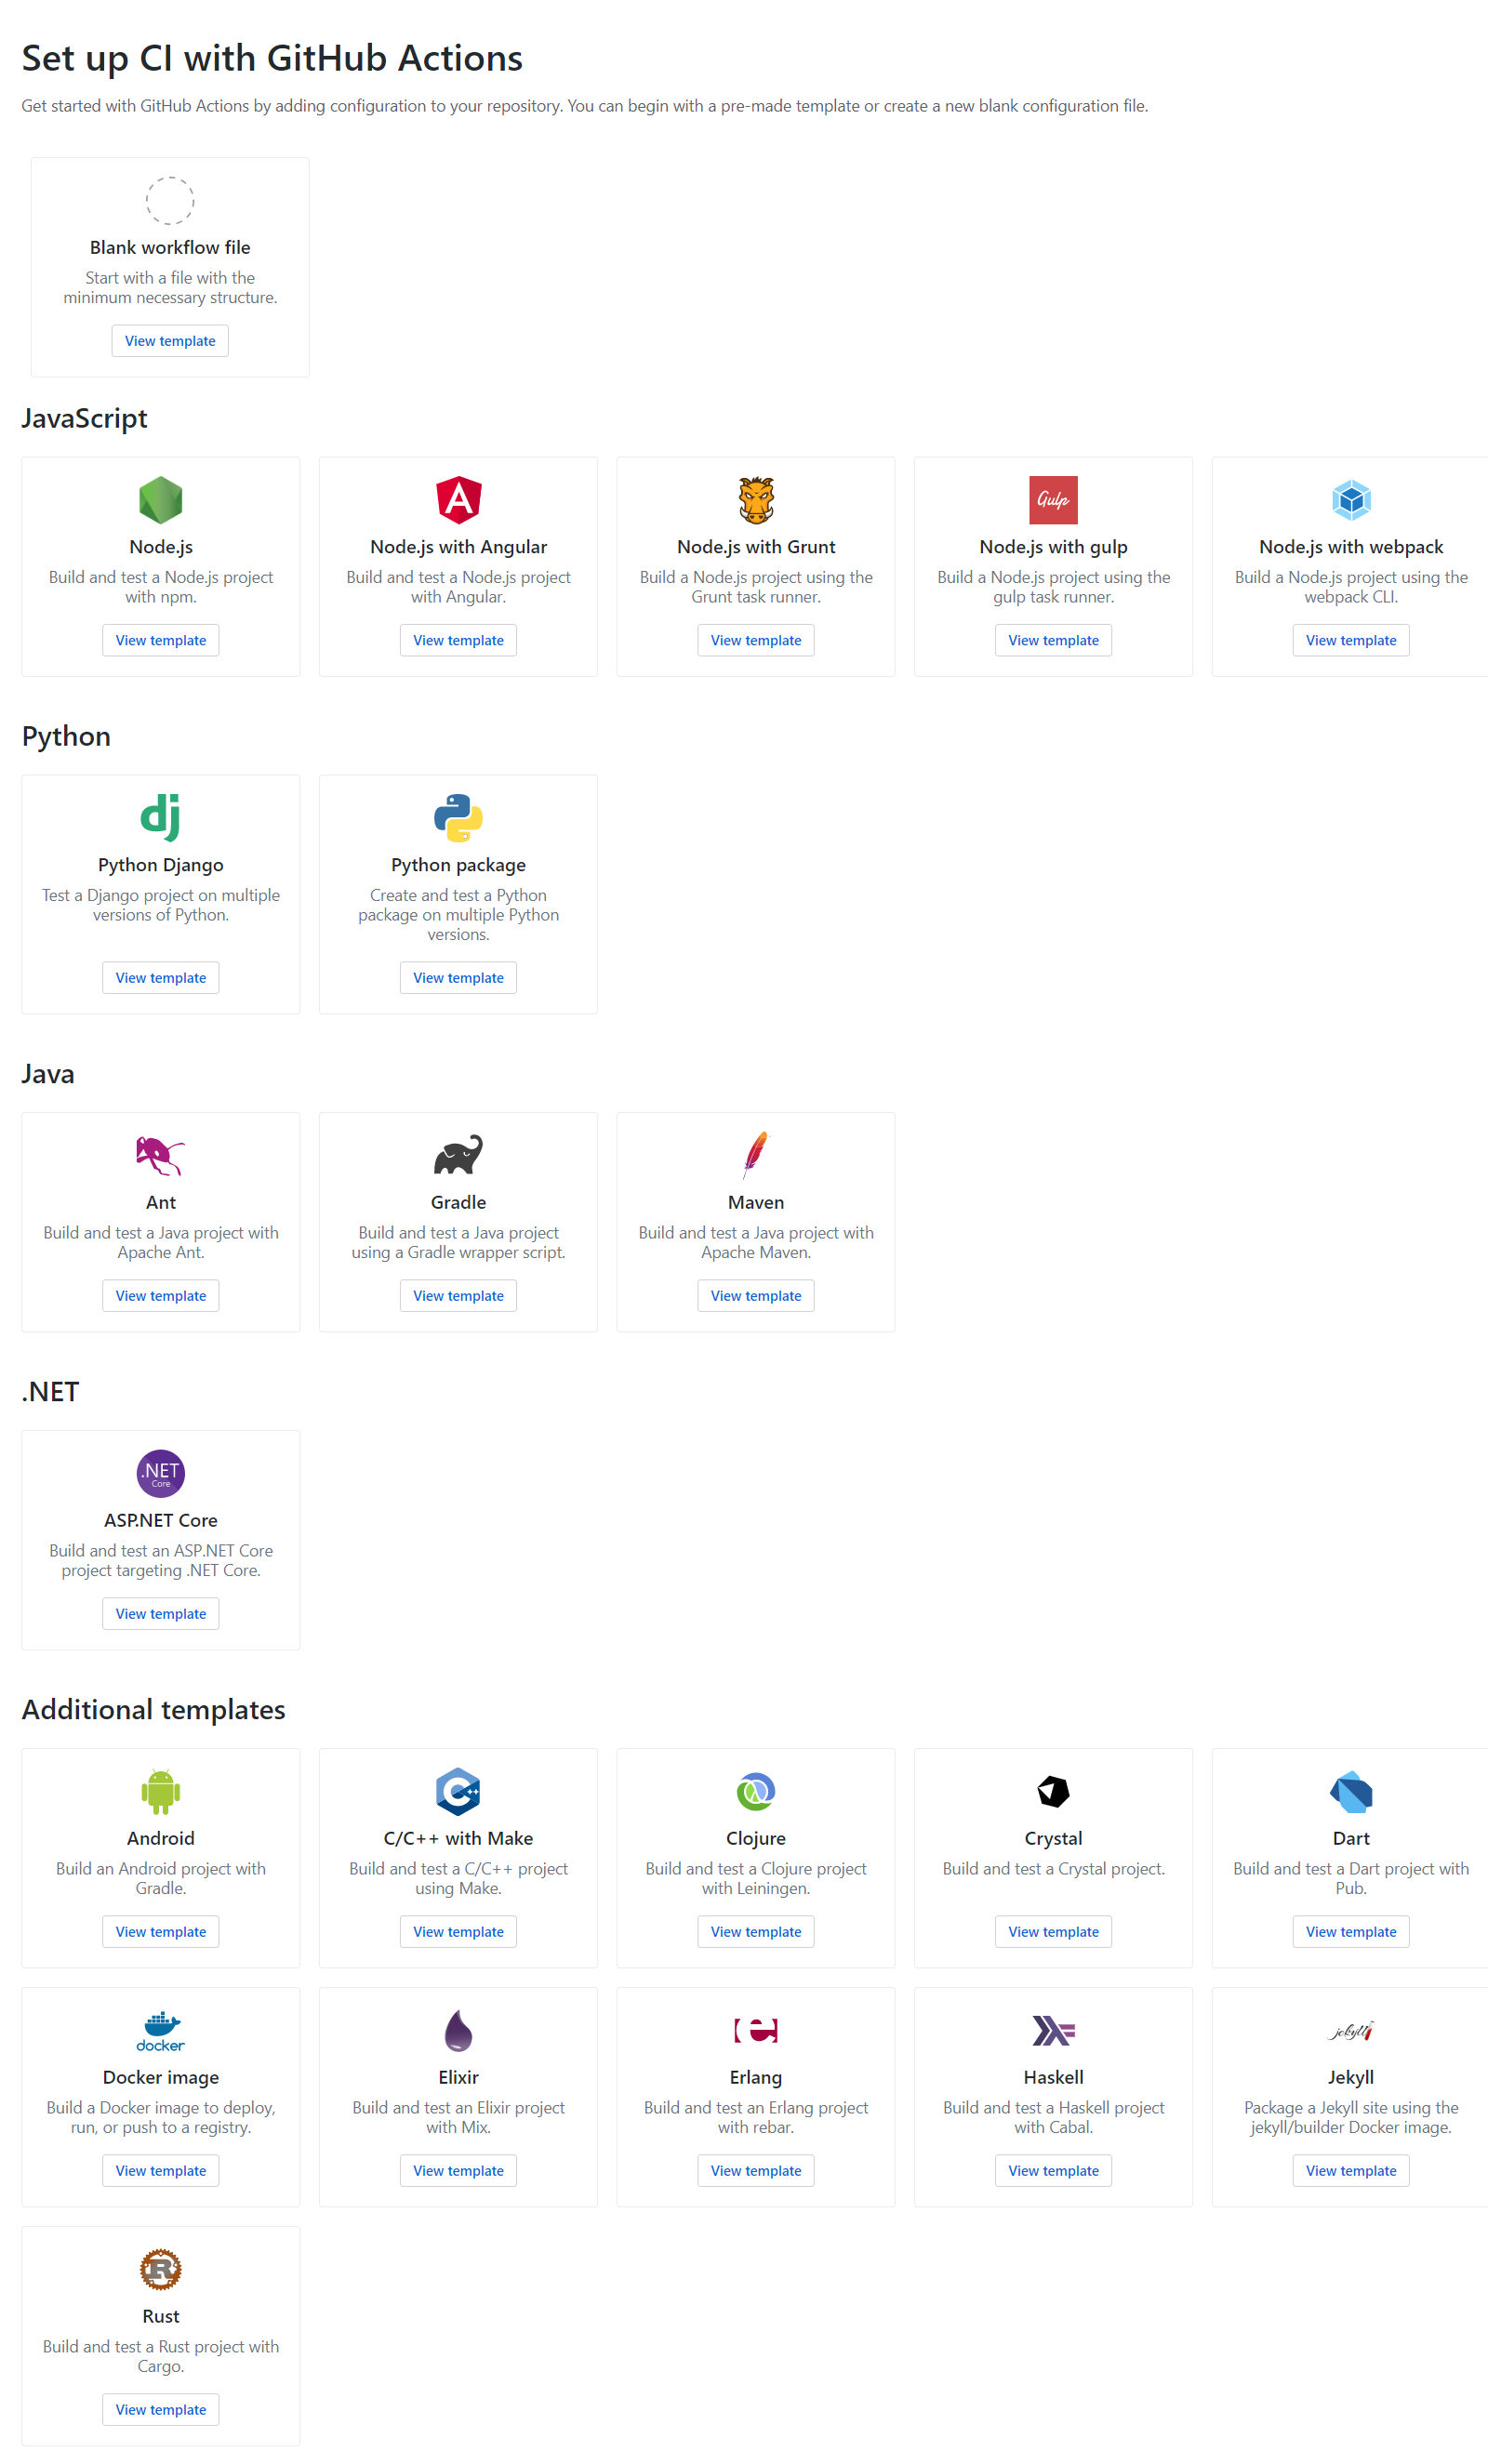This screenshot has width=1488, height=2464.
Task: Click the purple .NET Core icon
Action: pyautogui.click(x=161, y=1473)
